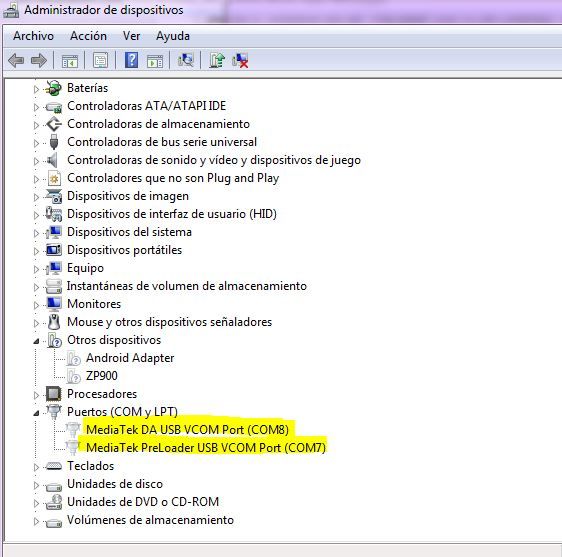Select the Puertos (COM y LPT) label

click(122, 412)
